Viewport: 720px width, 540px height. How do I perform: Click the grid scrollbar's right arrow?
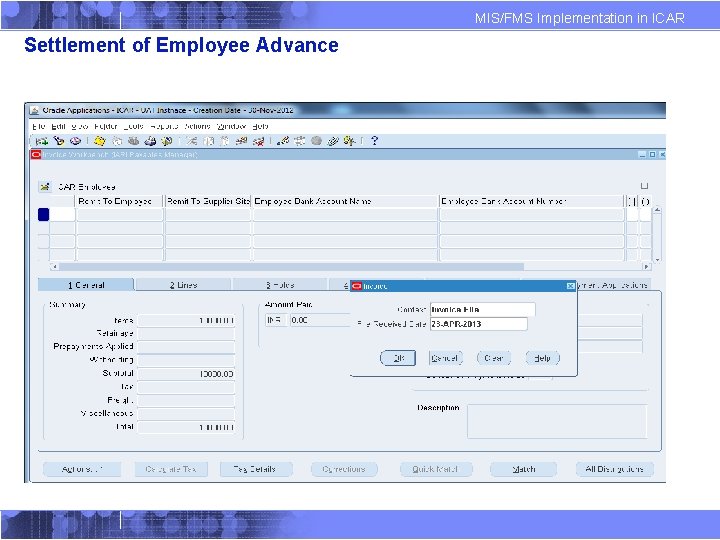click(x=647, y=266)
